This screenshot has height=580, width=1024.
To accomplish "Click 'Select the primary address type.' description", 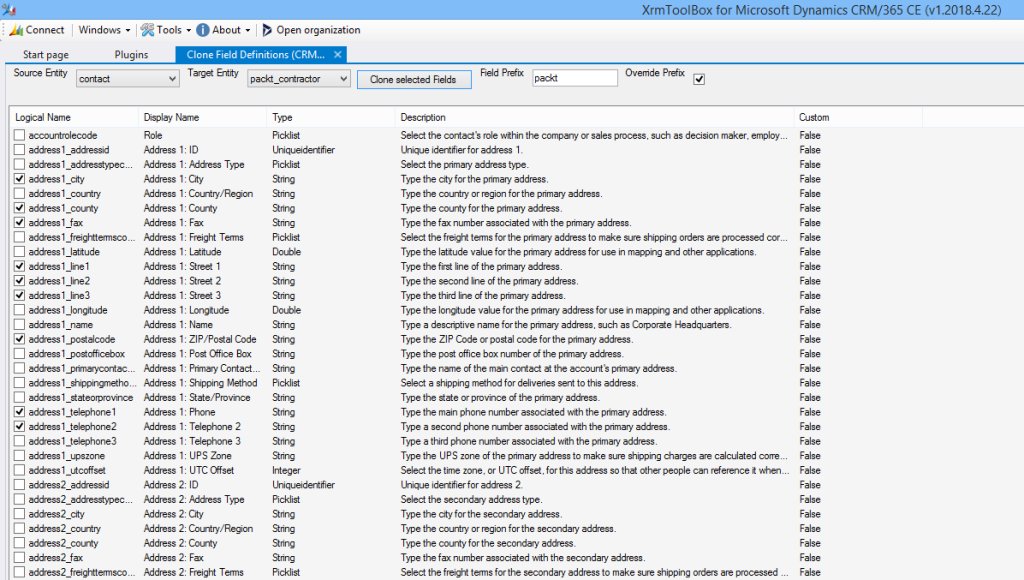I will coord(464,165).
